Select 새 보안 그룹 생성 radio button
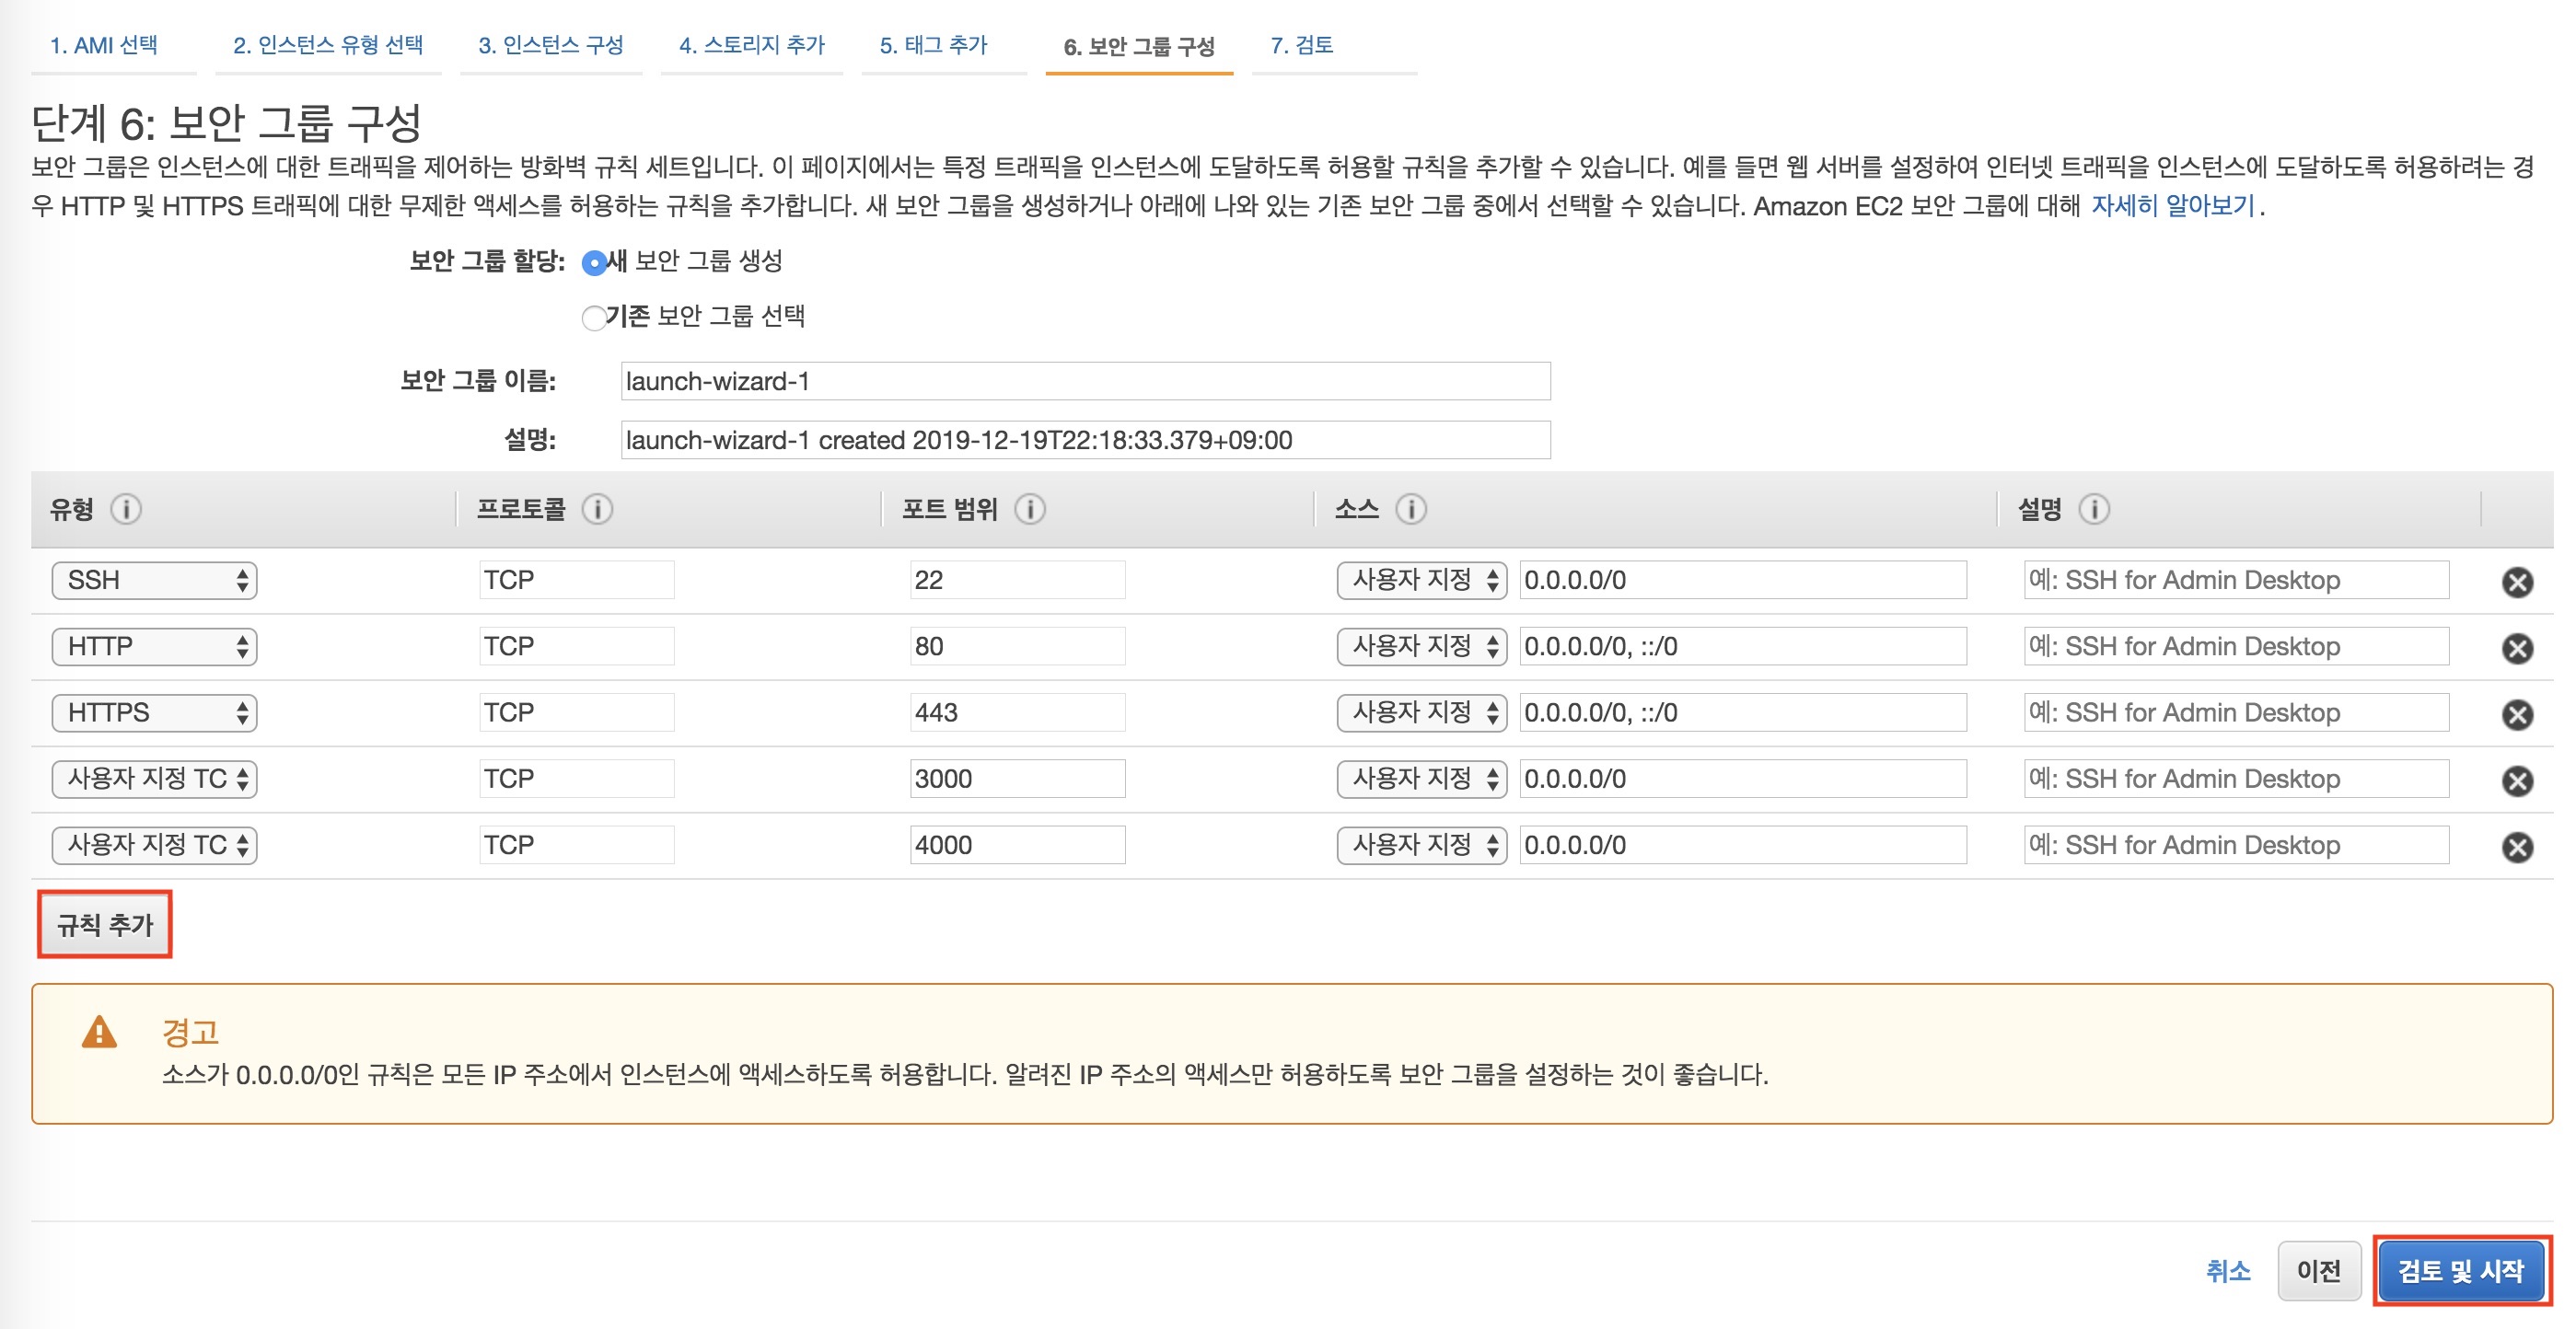 tap(594, 263)
